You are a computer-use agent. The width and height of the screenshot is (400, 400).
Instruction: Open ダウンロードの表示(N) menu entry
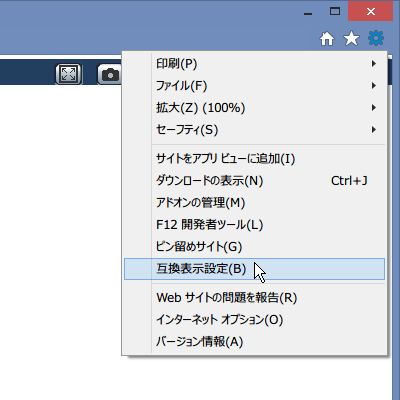pyautogui.click(x=254, y=181)
